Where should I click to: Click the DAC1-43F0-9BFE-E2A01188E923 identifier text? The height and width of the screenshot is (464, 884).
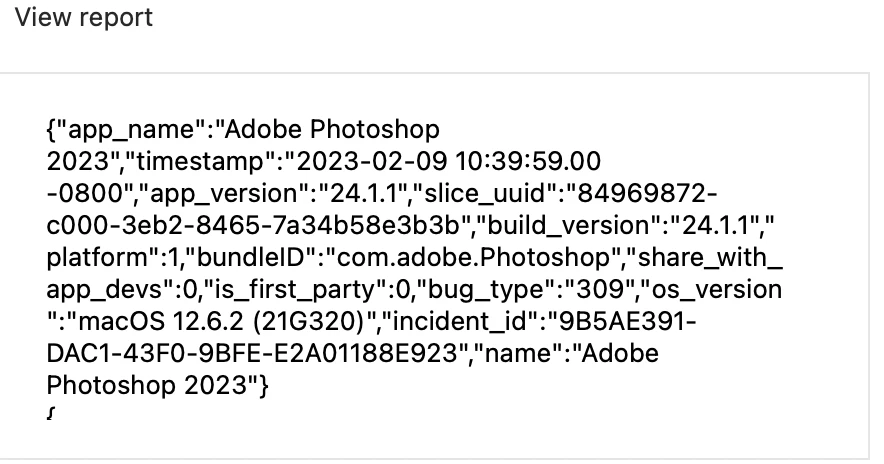point(252,355)
